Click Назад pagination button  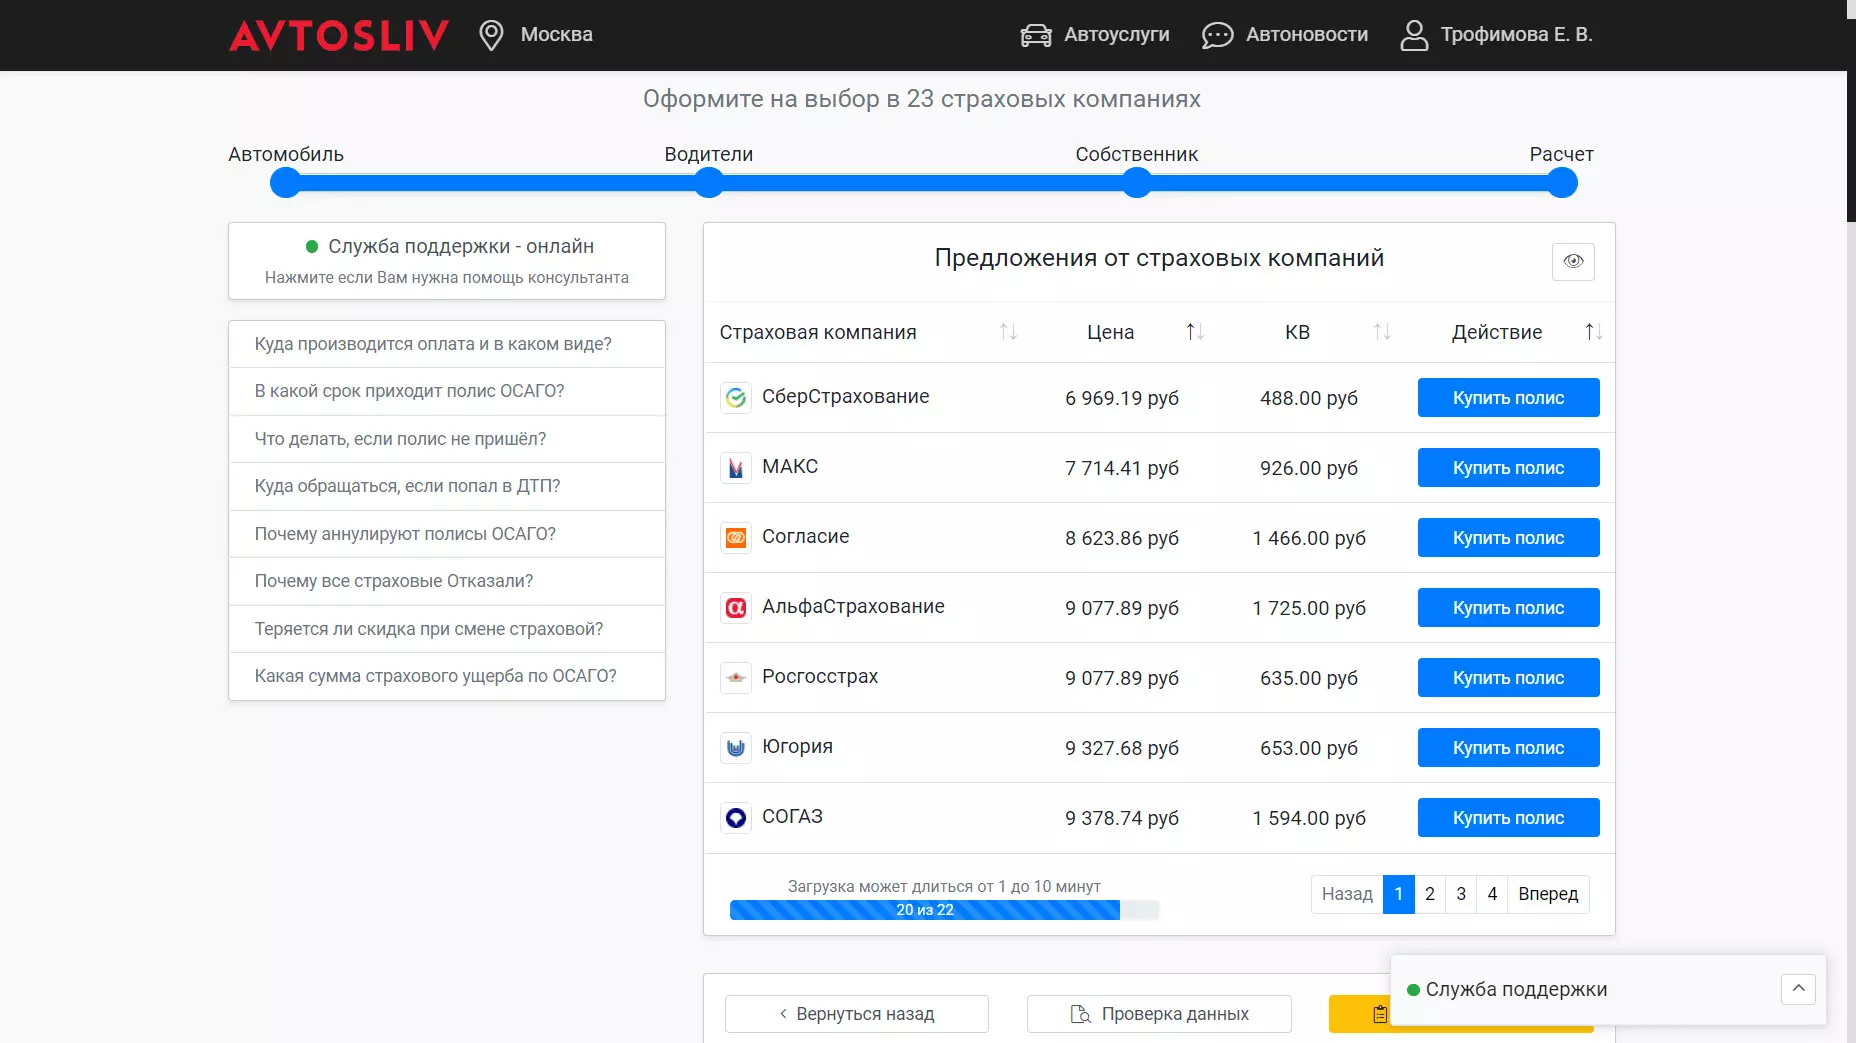pos(1347,894)
